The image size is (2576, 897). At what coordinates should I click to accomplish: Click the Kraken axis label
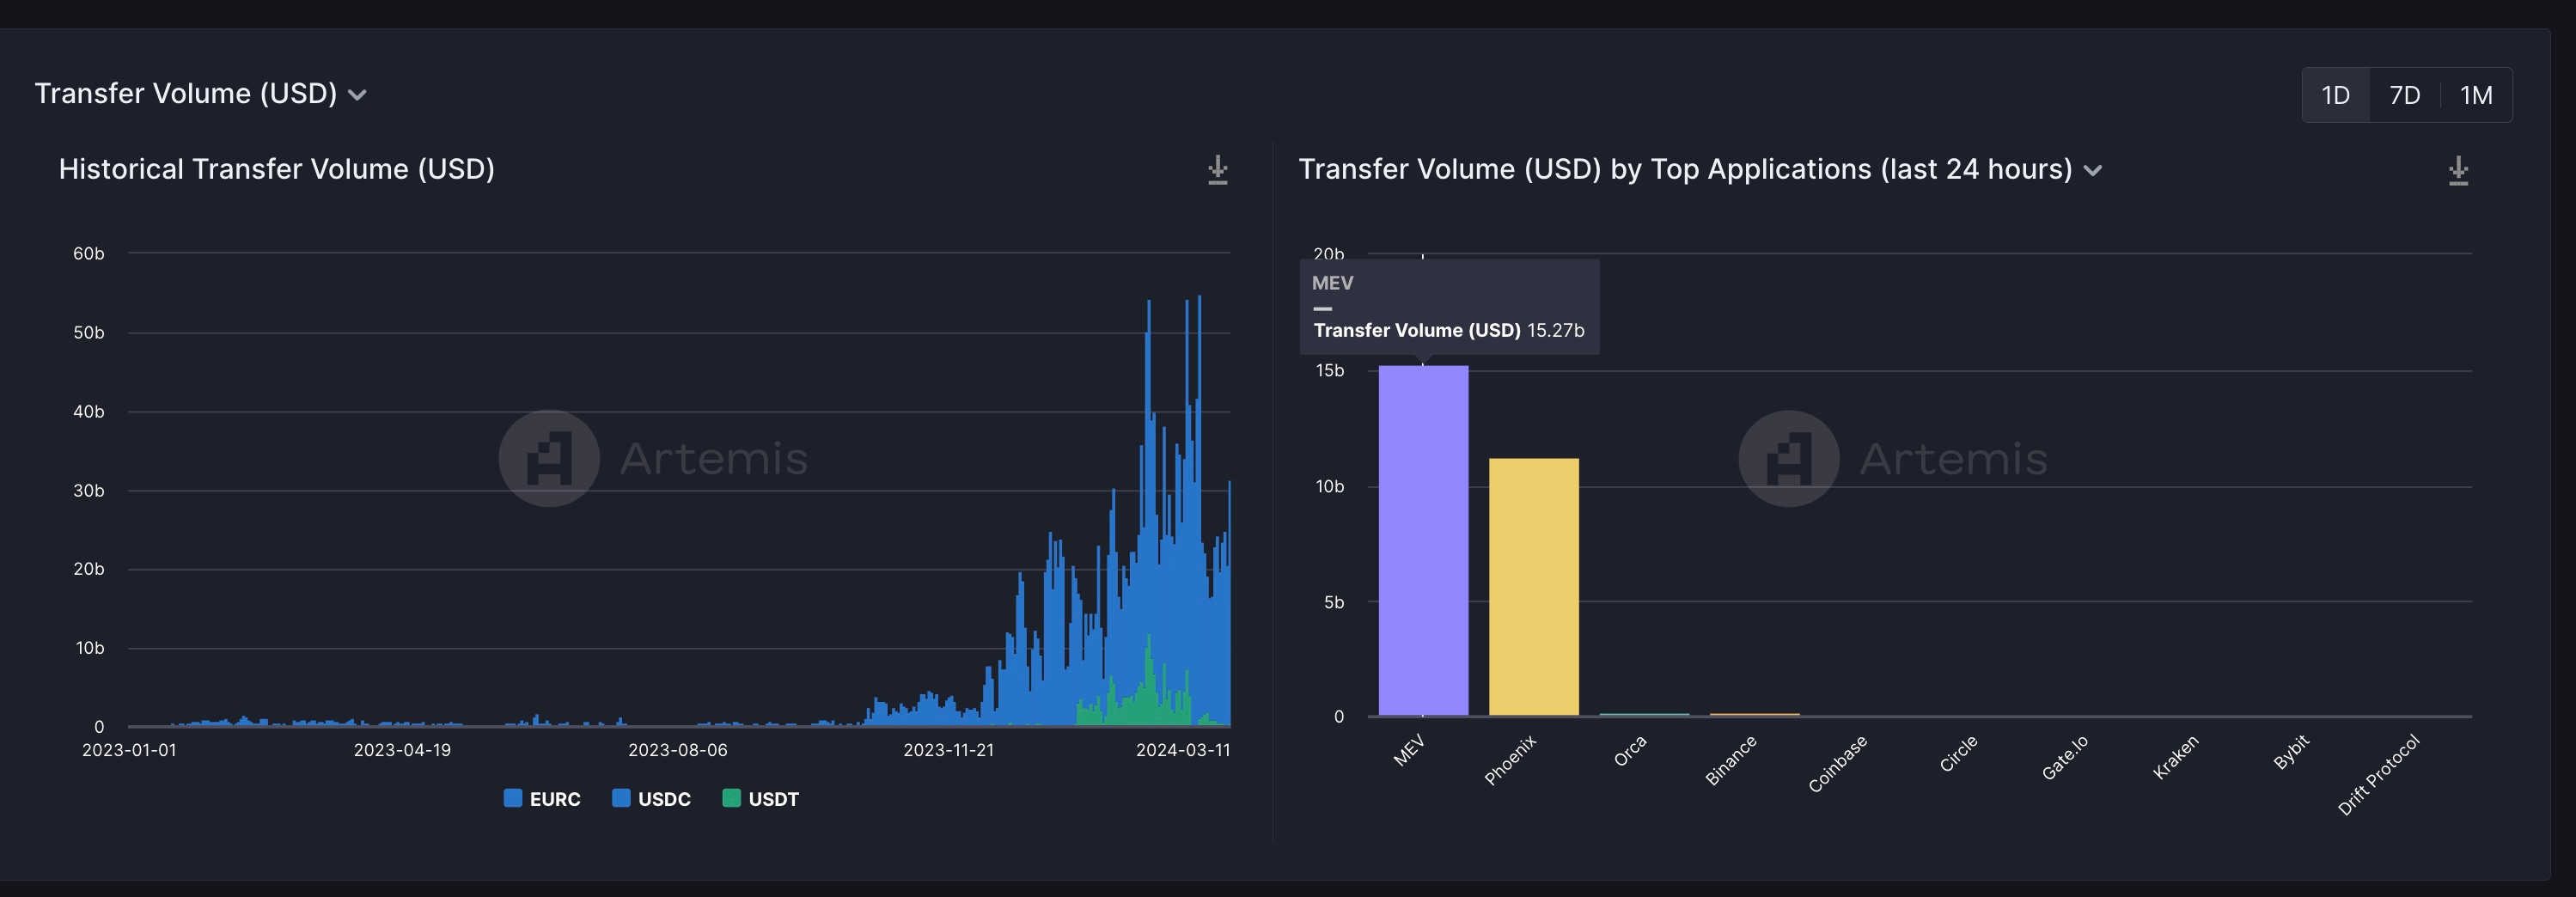[2176, 758]
